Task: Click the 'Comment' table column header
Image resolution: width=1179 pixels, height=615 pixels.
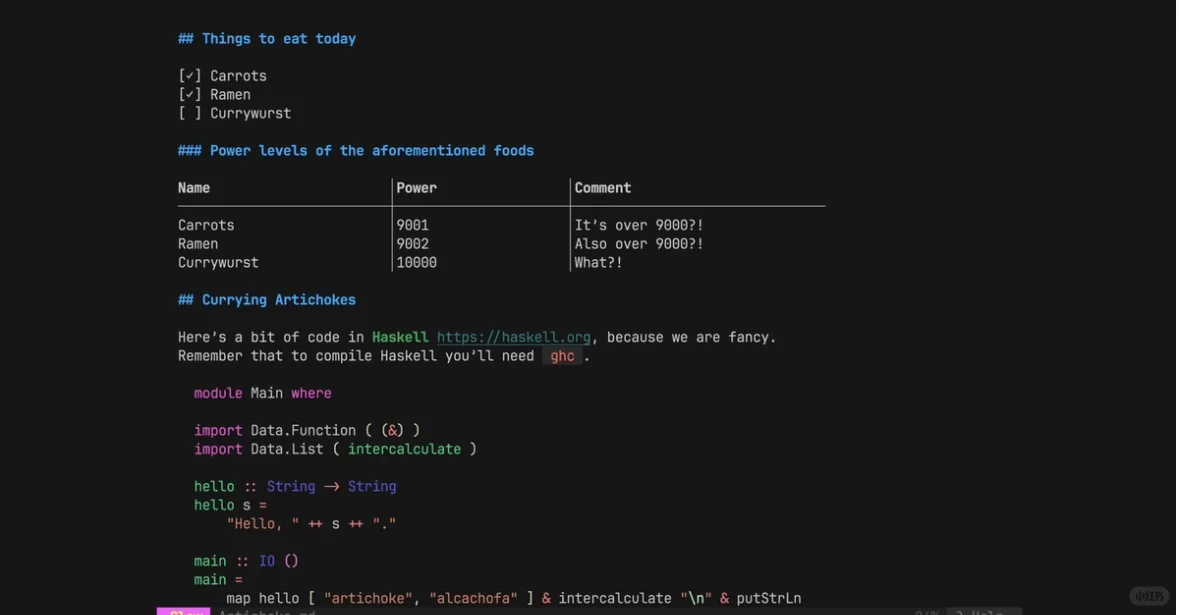Action: click(x=603, y=185)
